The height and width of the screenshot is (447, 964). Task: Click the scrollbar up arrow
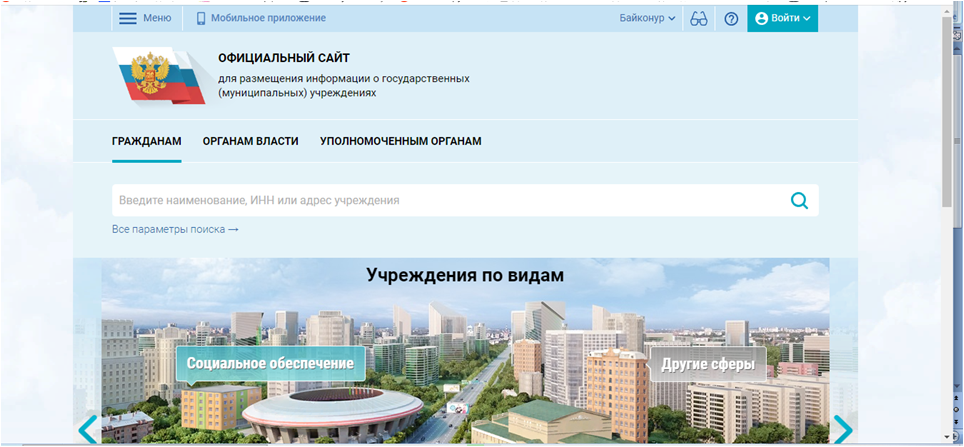coord(947,11)
